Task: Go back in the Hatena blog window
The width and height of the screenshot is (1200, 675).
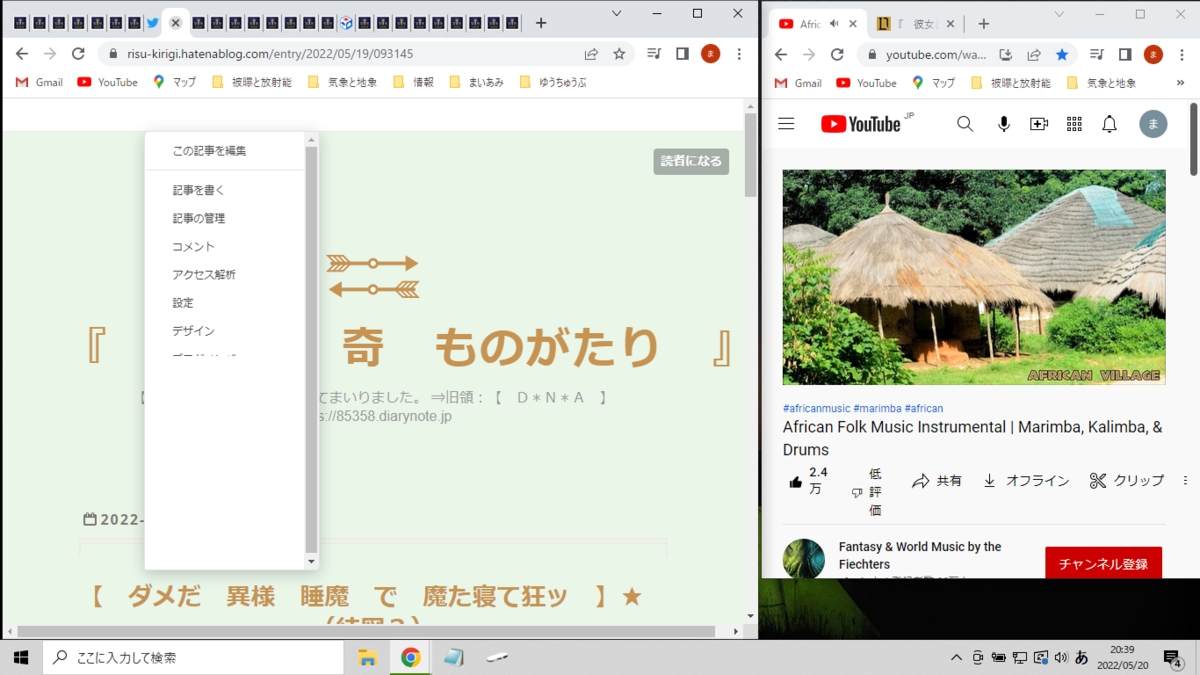Action: [x=22, y=54]
